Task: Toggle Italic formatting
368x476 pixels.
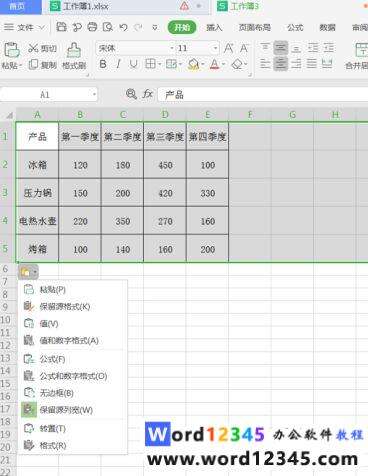Action: click(118, 64)
